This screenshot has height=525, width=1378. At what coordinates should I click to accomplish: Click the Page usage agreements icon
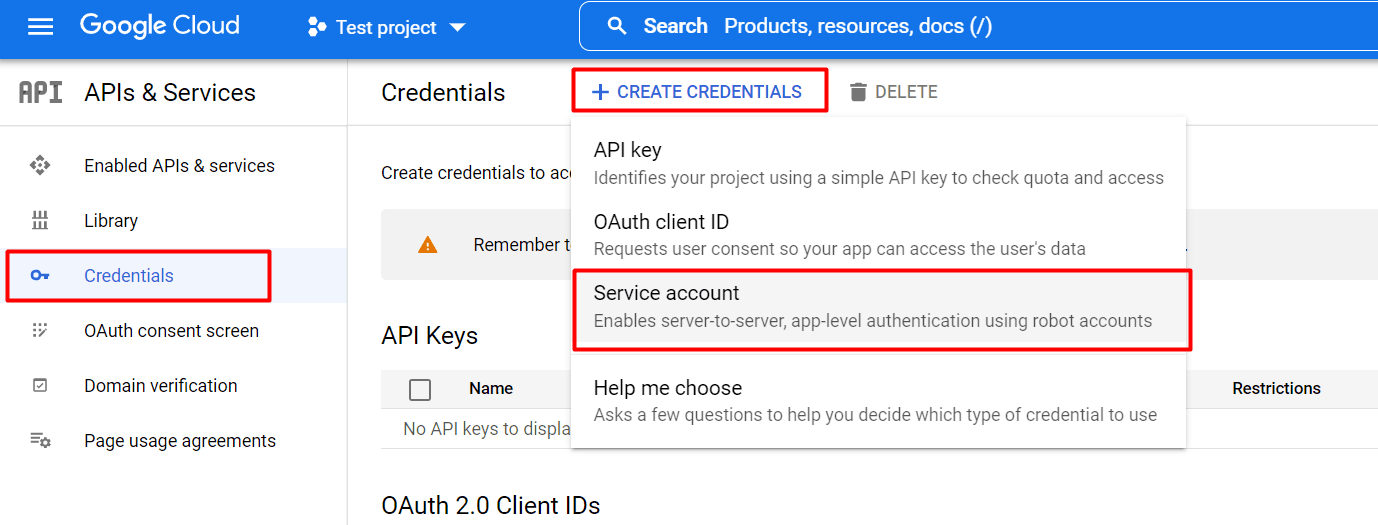point(40,441)
